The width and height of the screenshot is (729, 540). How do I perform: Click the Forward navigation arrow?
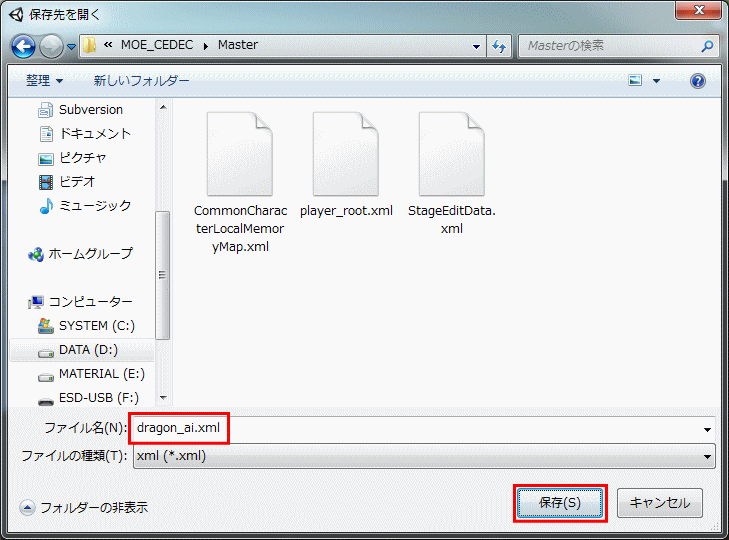(51, 46)
